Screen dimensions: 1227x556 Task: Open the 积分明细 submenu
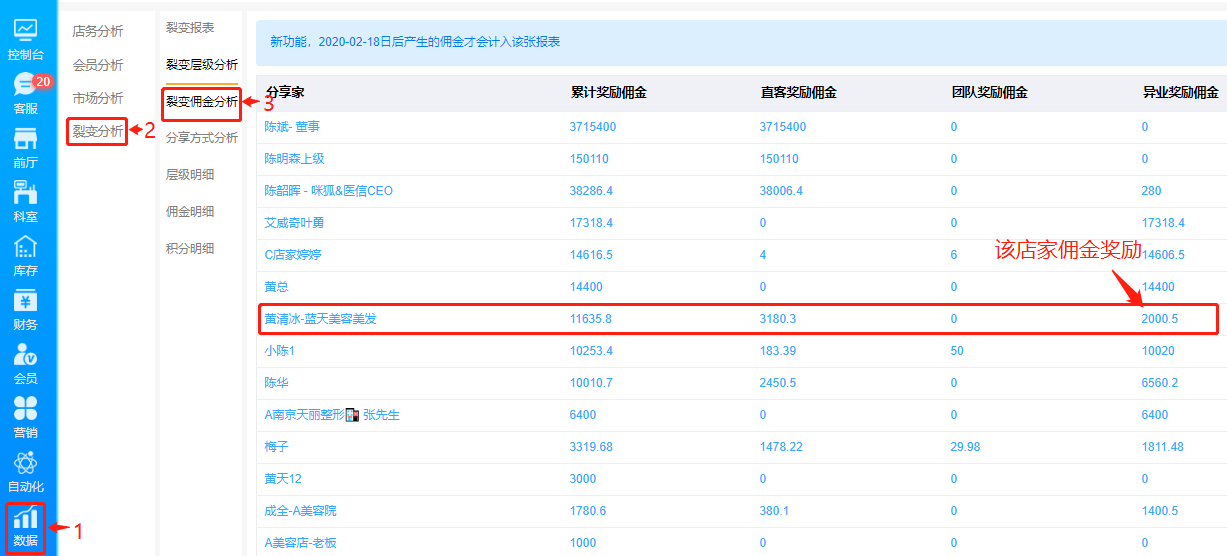point(190,248)
